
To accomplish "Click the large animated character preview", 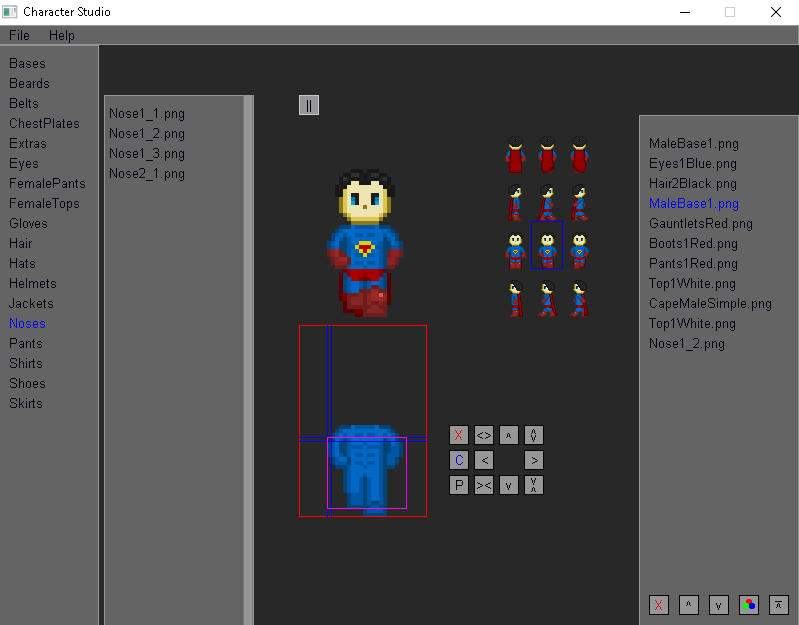I will tap(365, 242).
